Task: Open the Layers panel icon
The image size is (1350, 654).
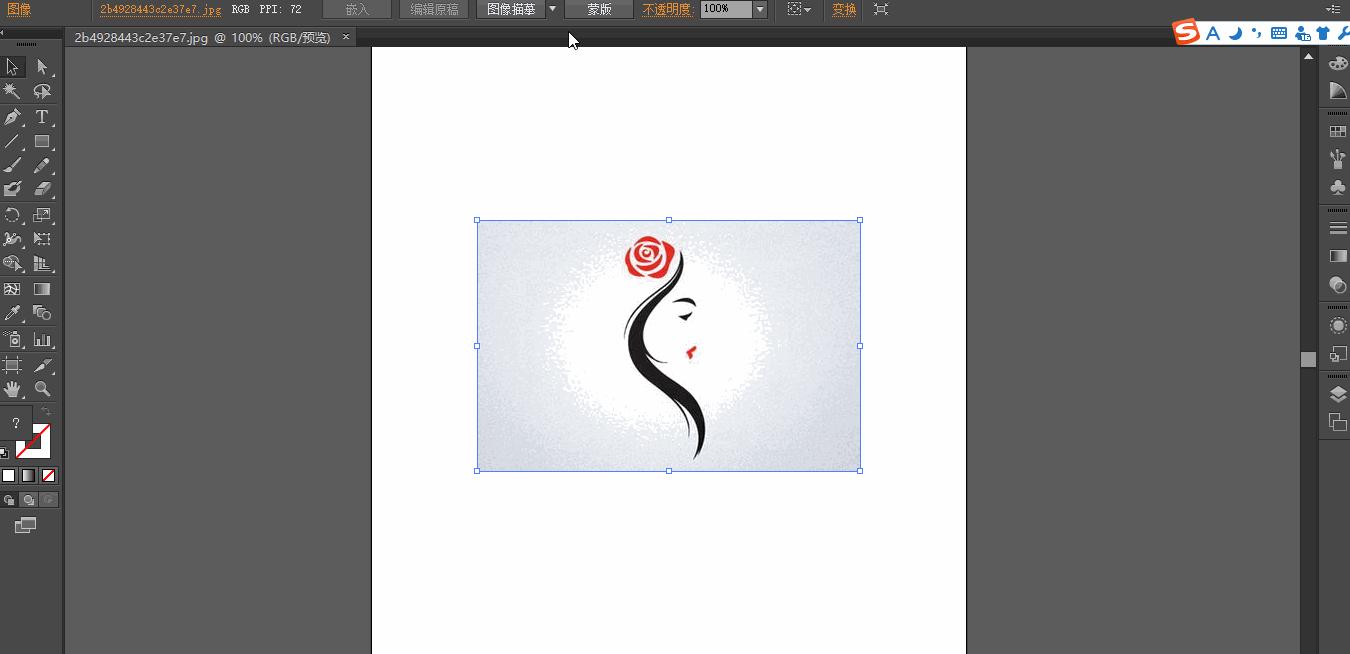Action: click(x=1338, y=393)
